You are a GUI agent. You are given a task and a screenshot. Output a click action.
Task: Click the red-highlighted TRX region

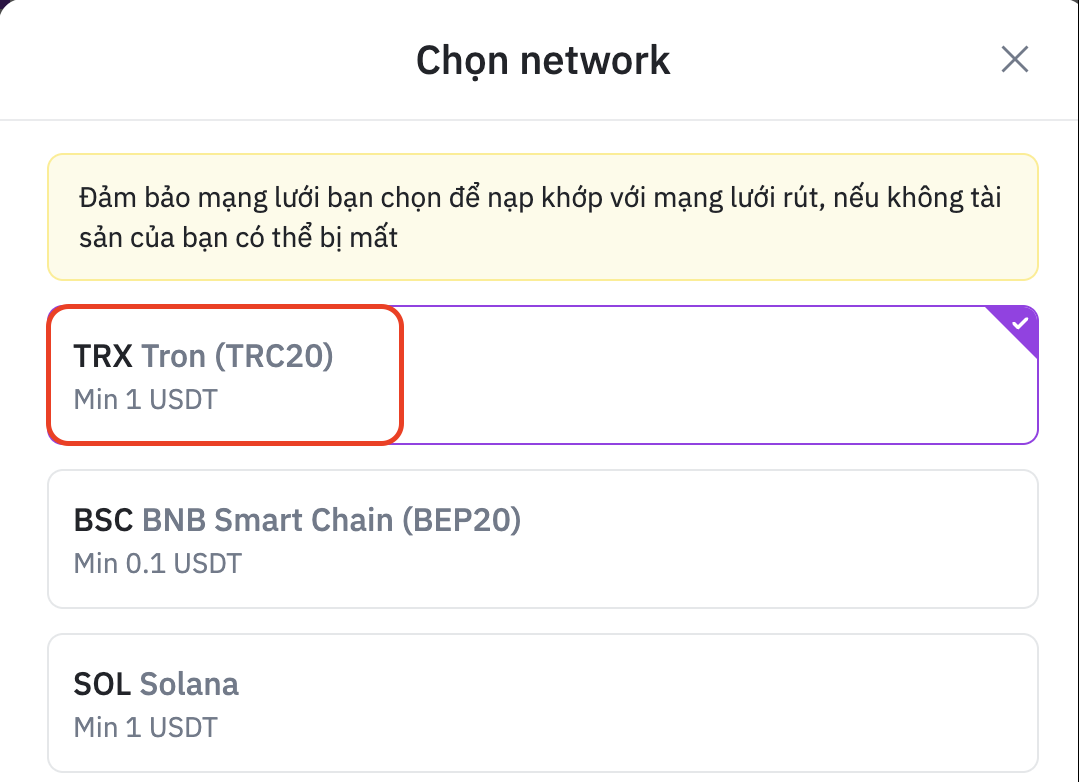(224, 374)
